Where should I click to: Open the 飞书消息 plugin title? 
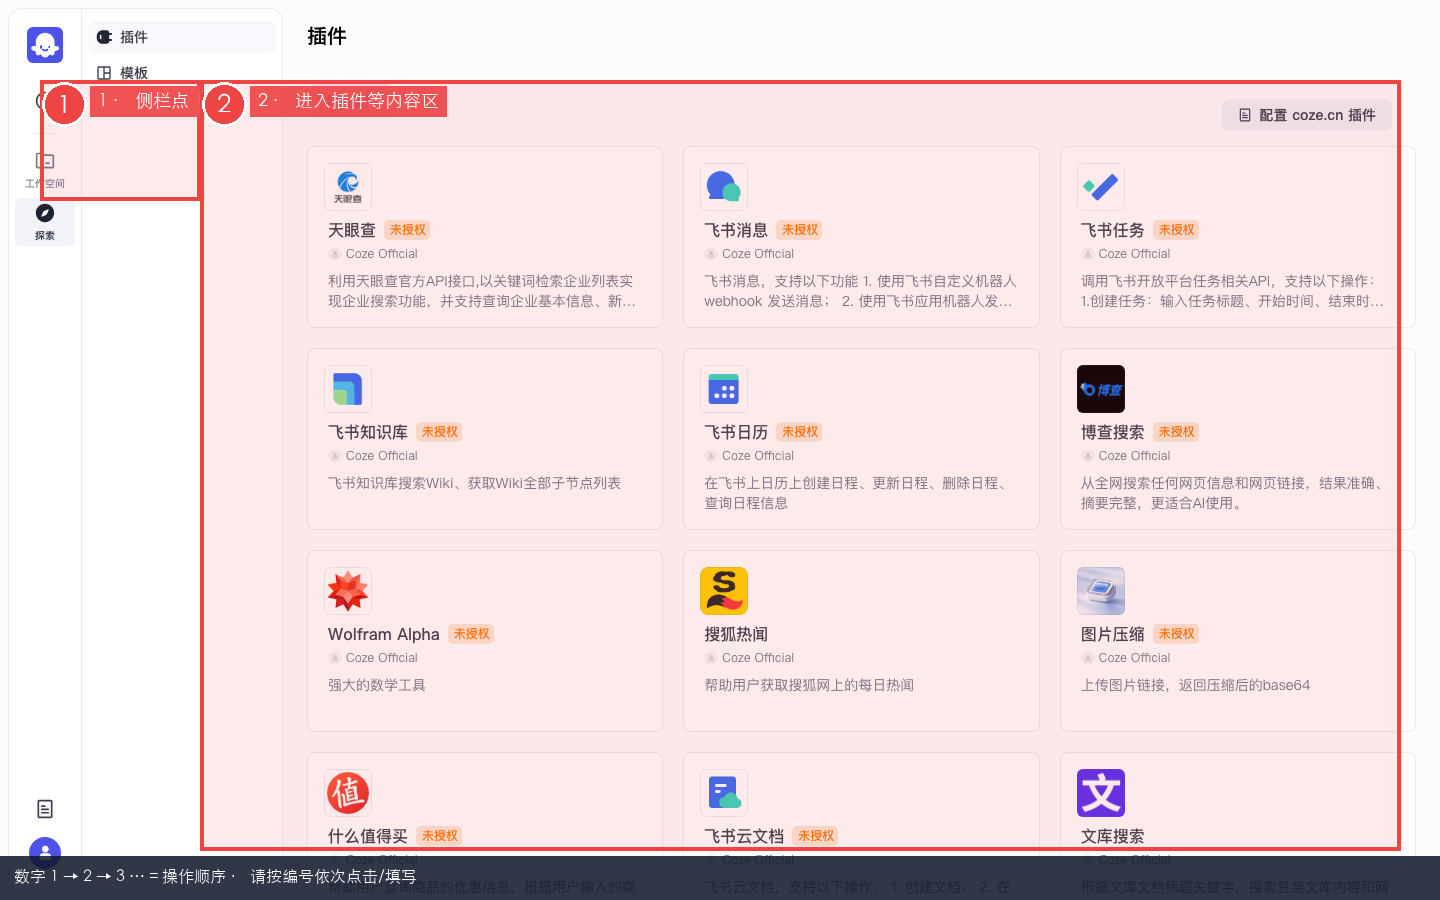[736, 230]
